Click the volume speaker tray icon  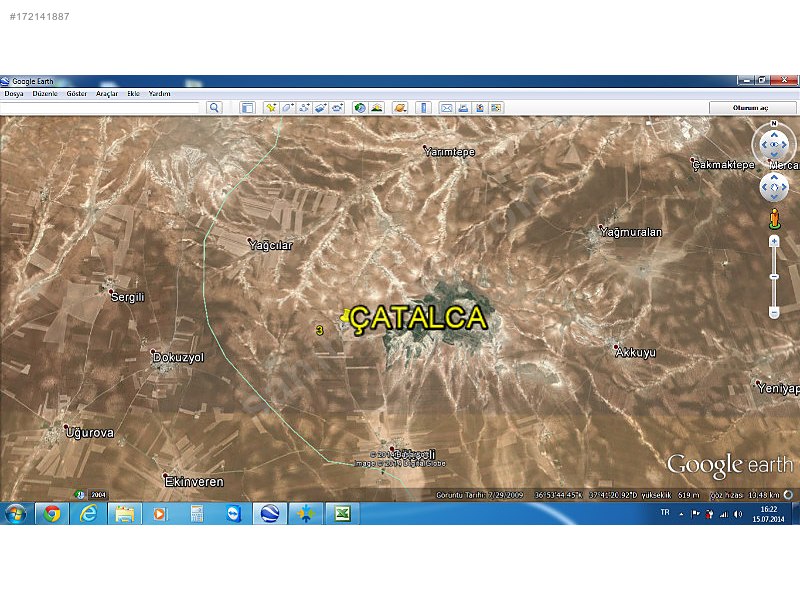coord(738,514)
